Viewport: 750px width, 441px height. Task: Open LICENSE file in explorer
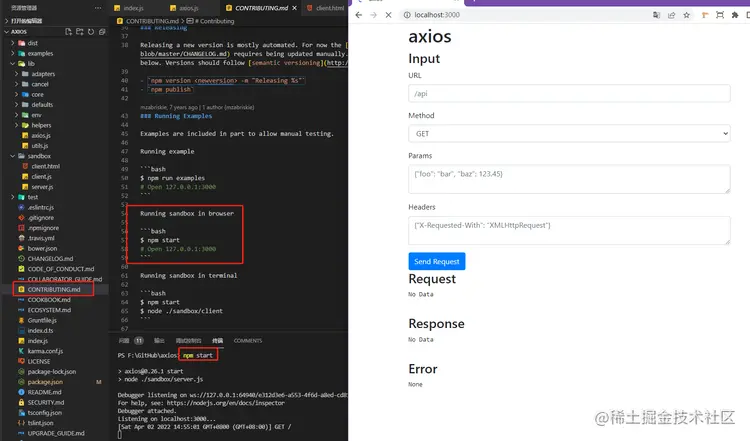(x=39, y=362)
